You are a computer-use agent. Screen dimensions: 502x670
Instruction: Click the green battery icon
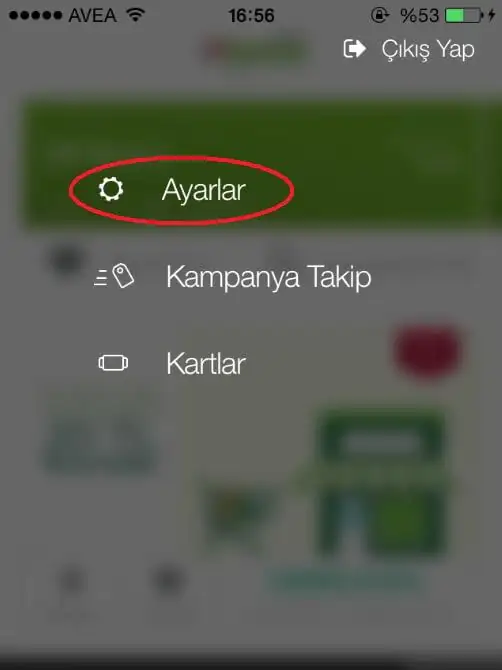tap(463, 16)
